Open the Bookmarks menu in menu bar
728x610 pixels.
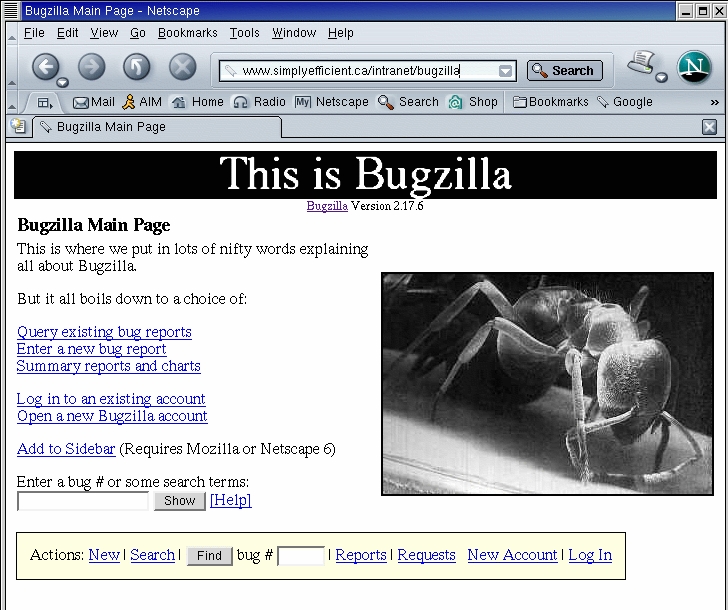[x=186, y=33]
